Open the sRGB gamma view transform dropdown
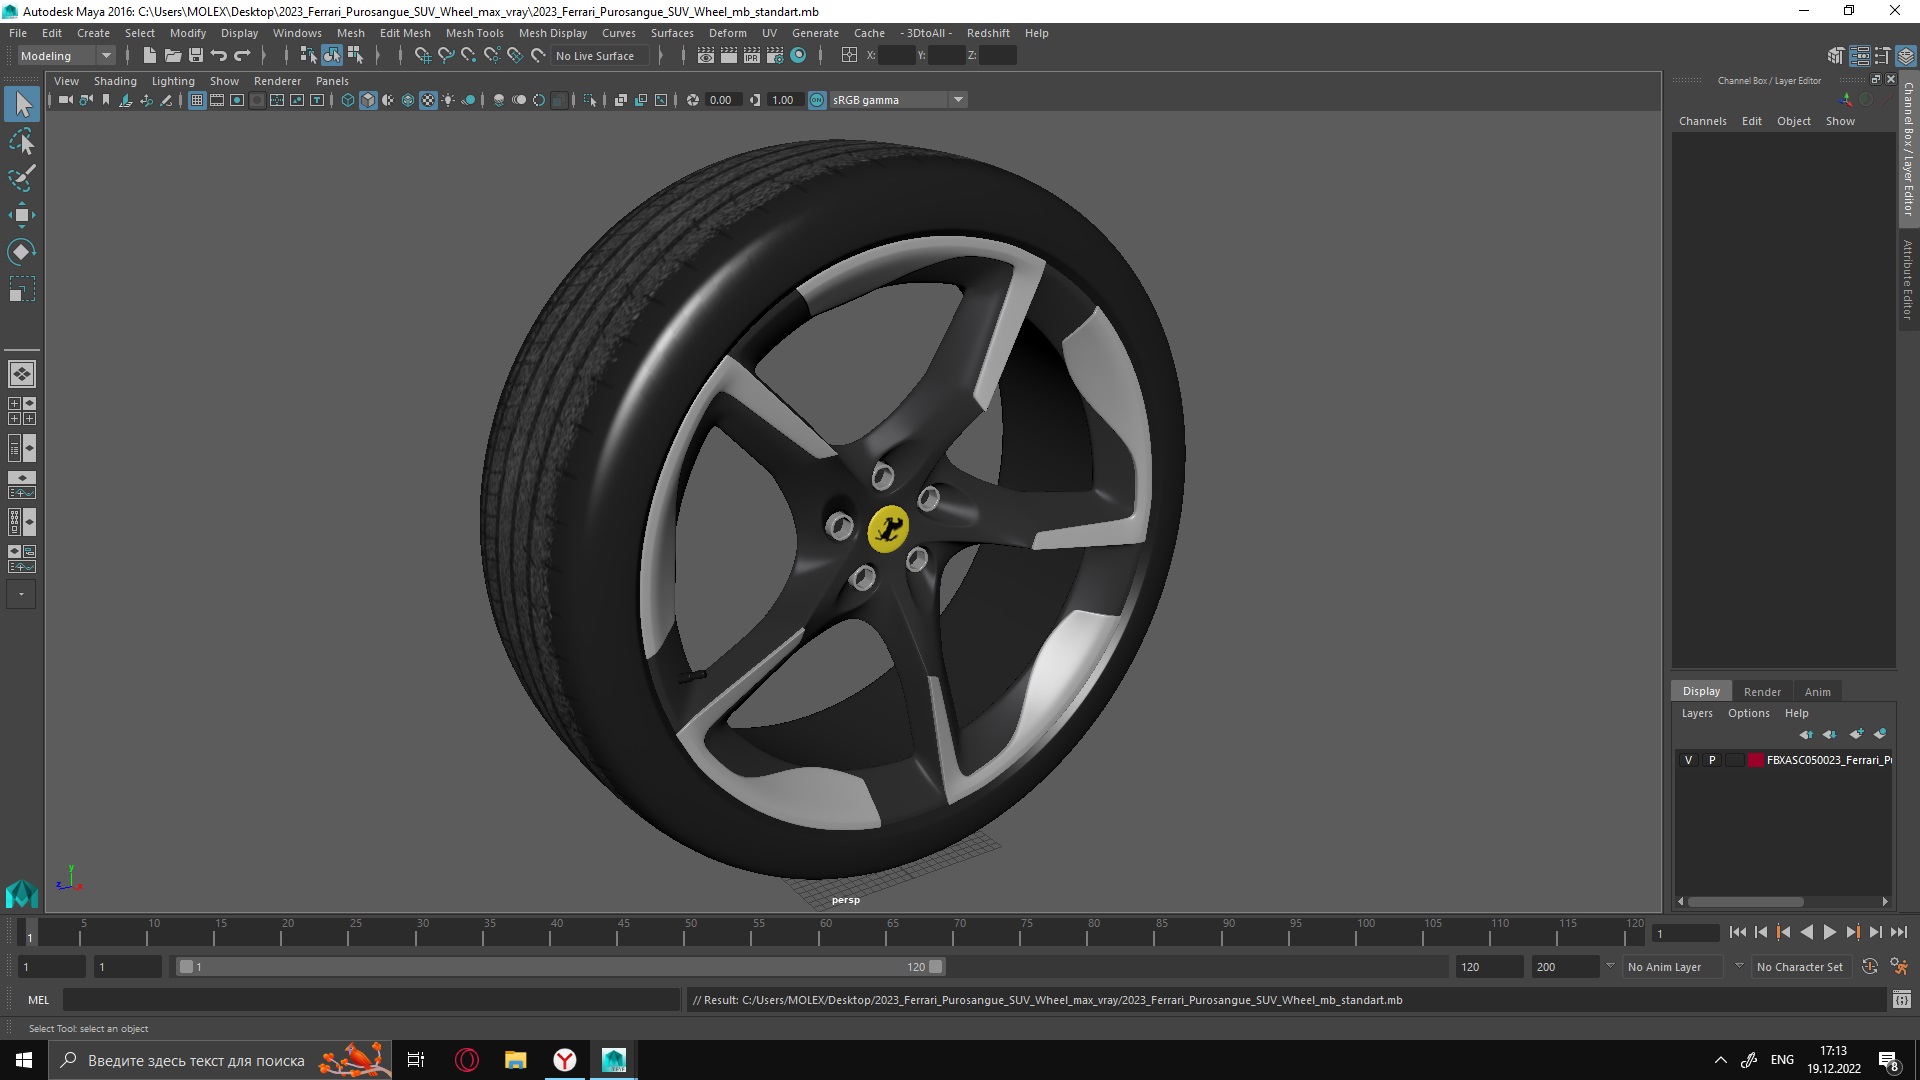 point(897,100)
